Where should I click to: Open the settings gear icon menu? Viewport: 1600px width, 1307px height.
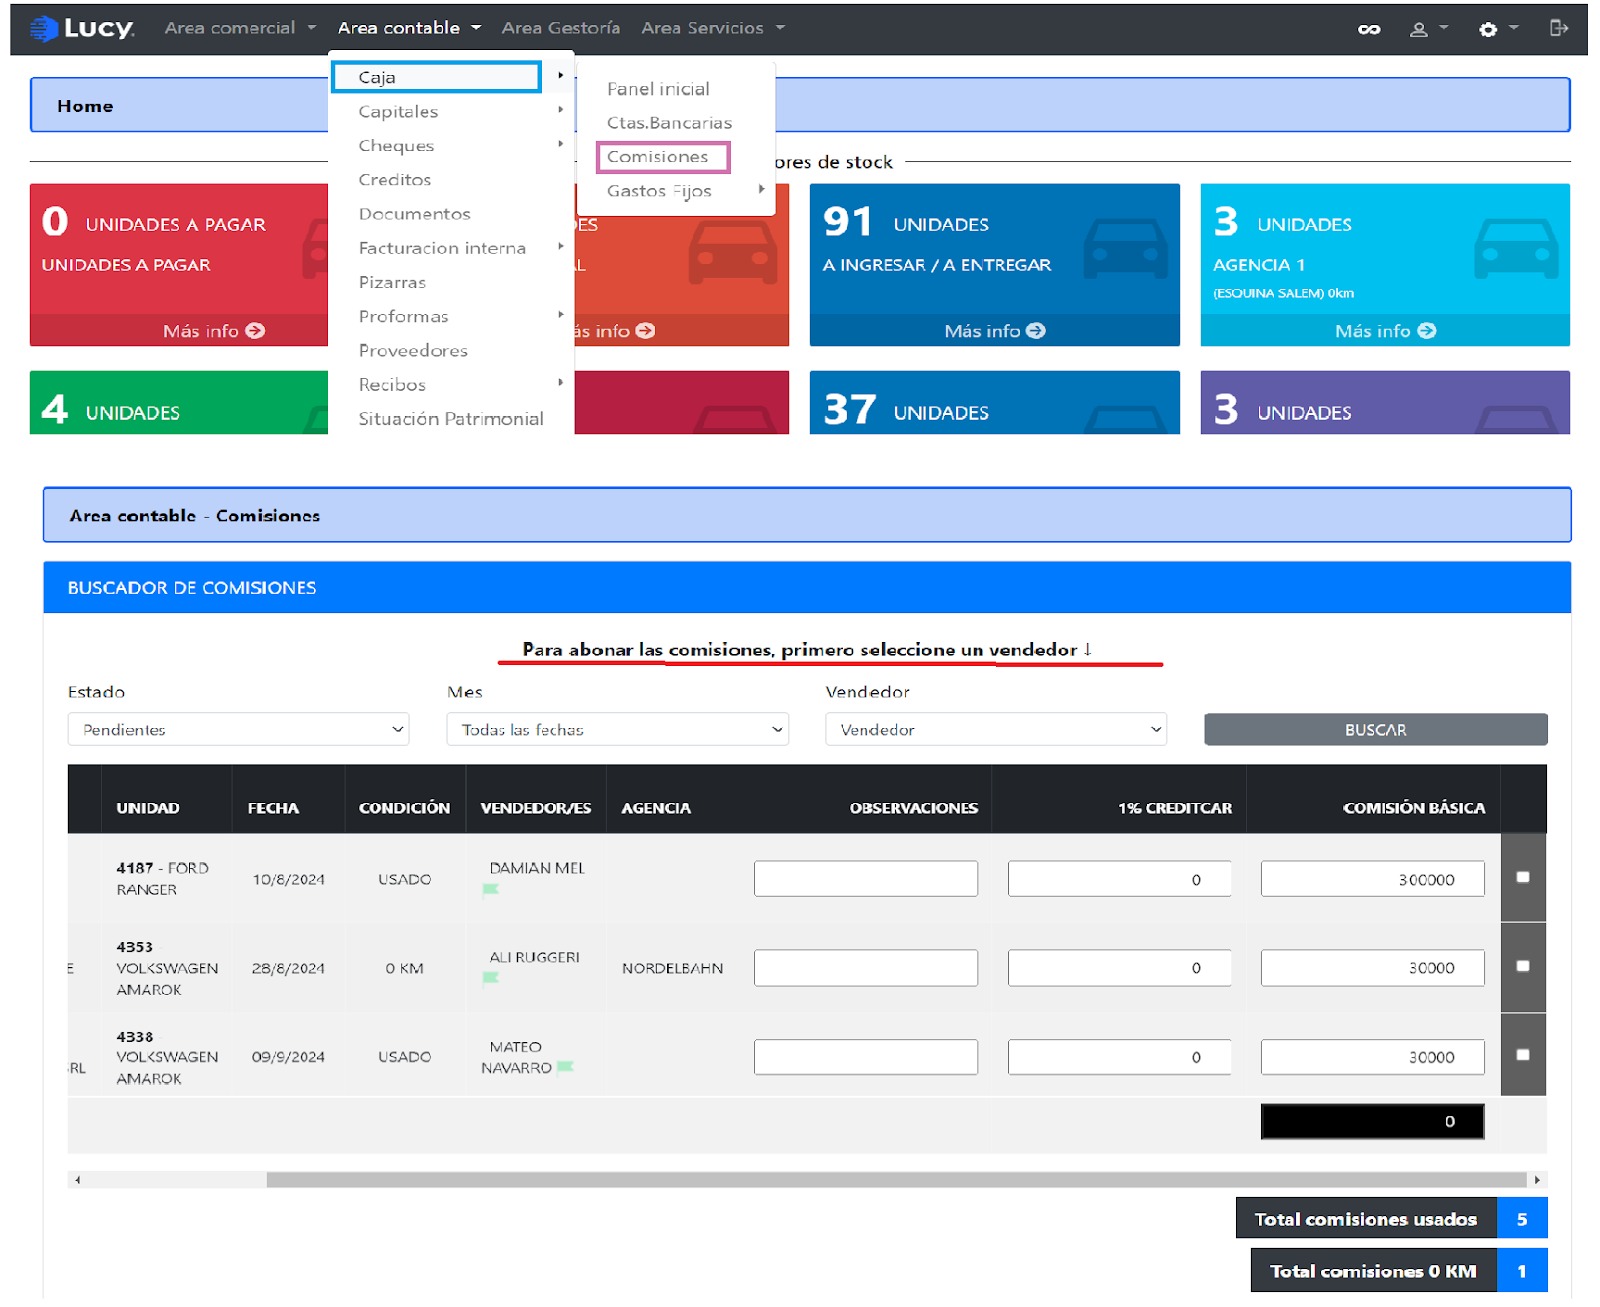[x=1497, y=29]
